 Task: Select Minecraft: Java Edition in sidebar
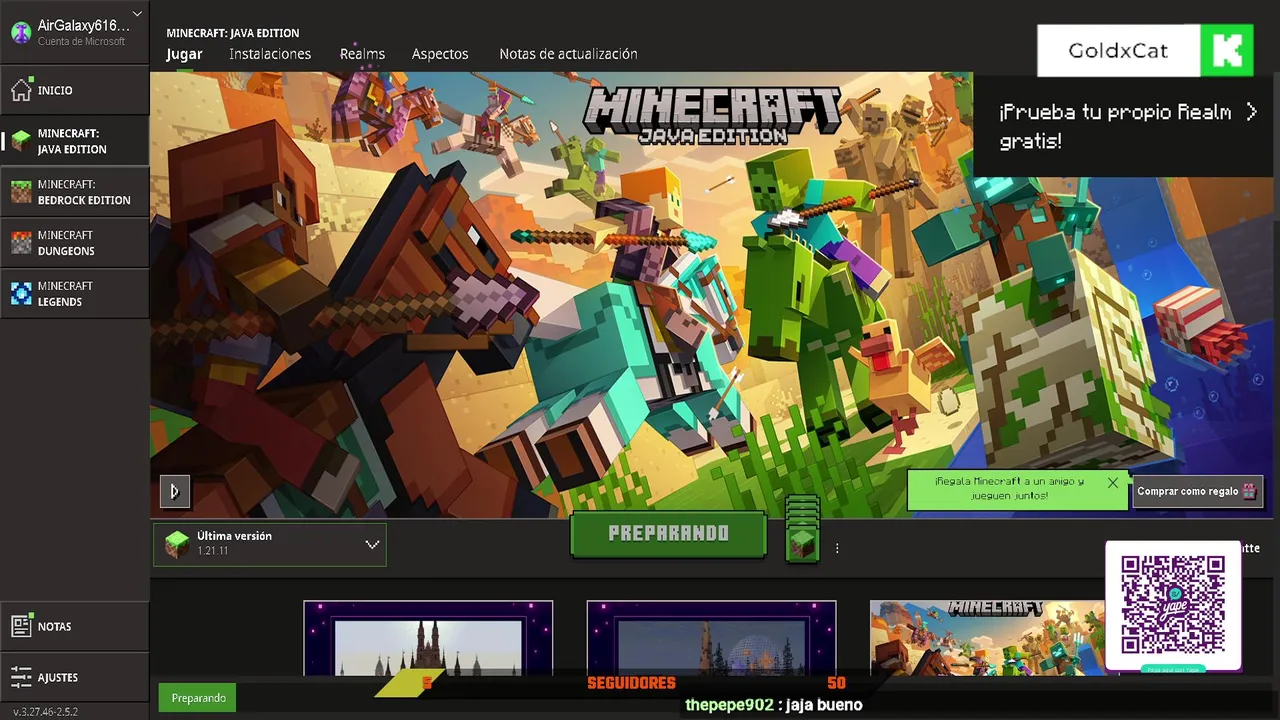(x=75, y=141)
